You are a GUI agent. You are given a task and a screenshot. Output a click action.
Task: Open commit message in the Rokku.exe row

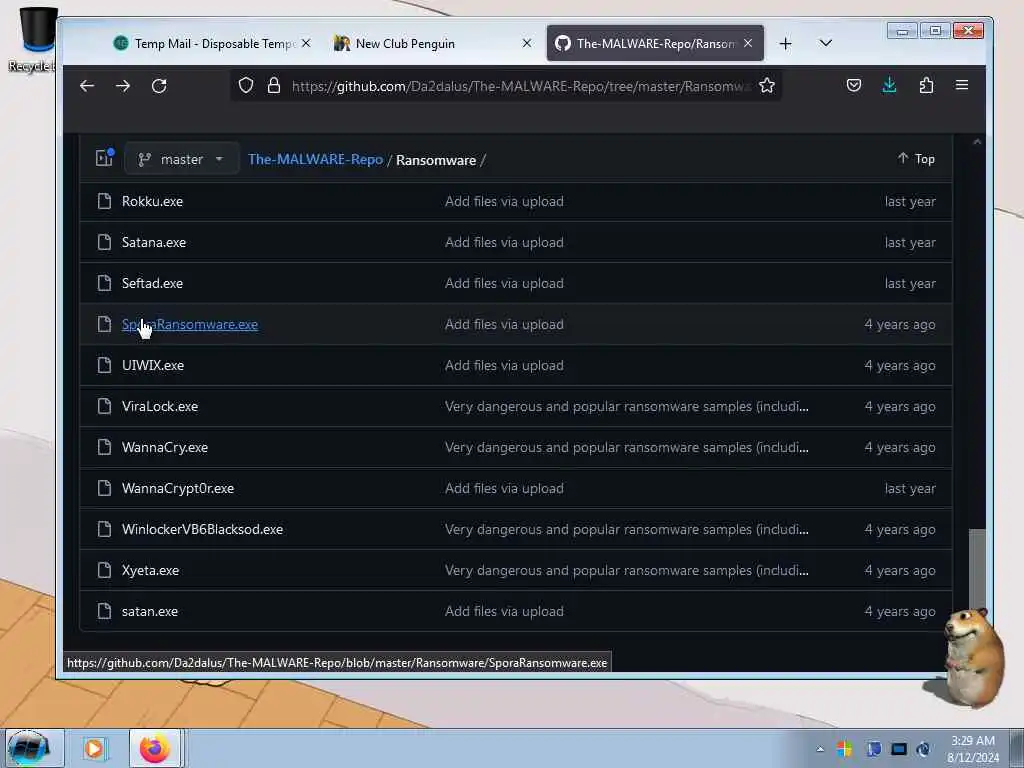(x=504, y=201)
